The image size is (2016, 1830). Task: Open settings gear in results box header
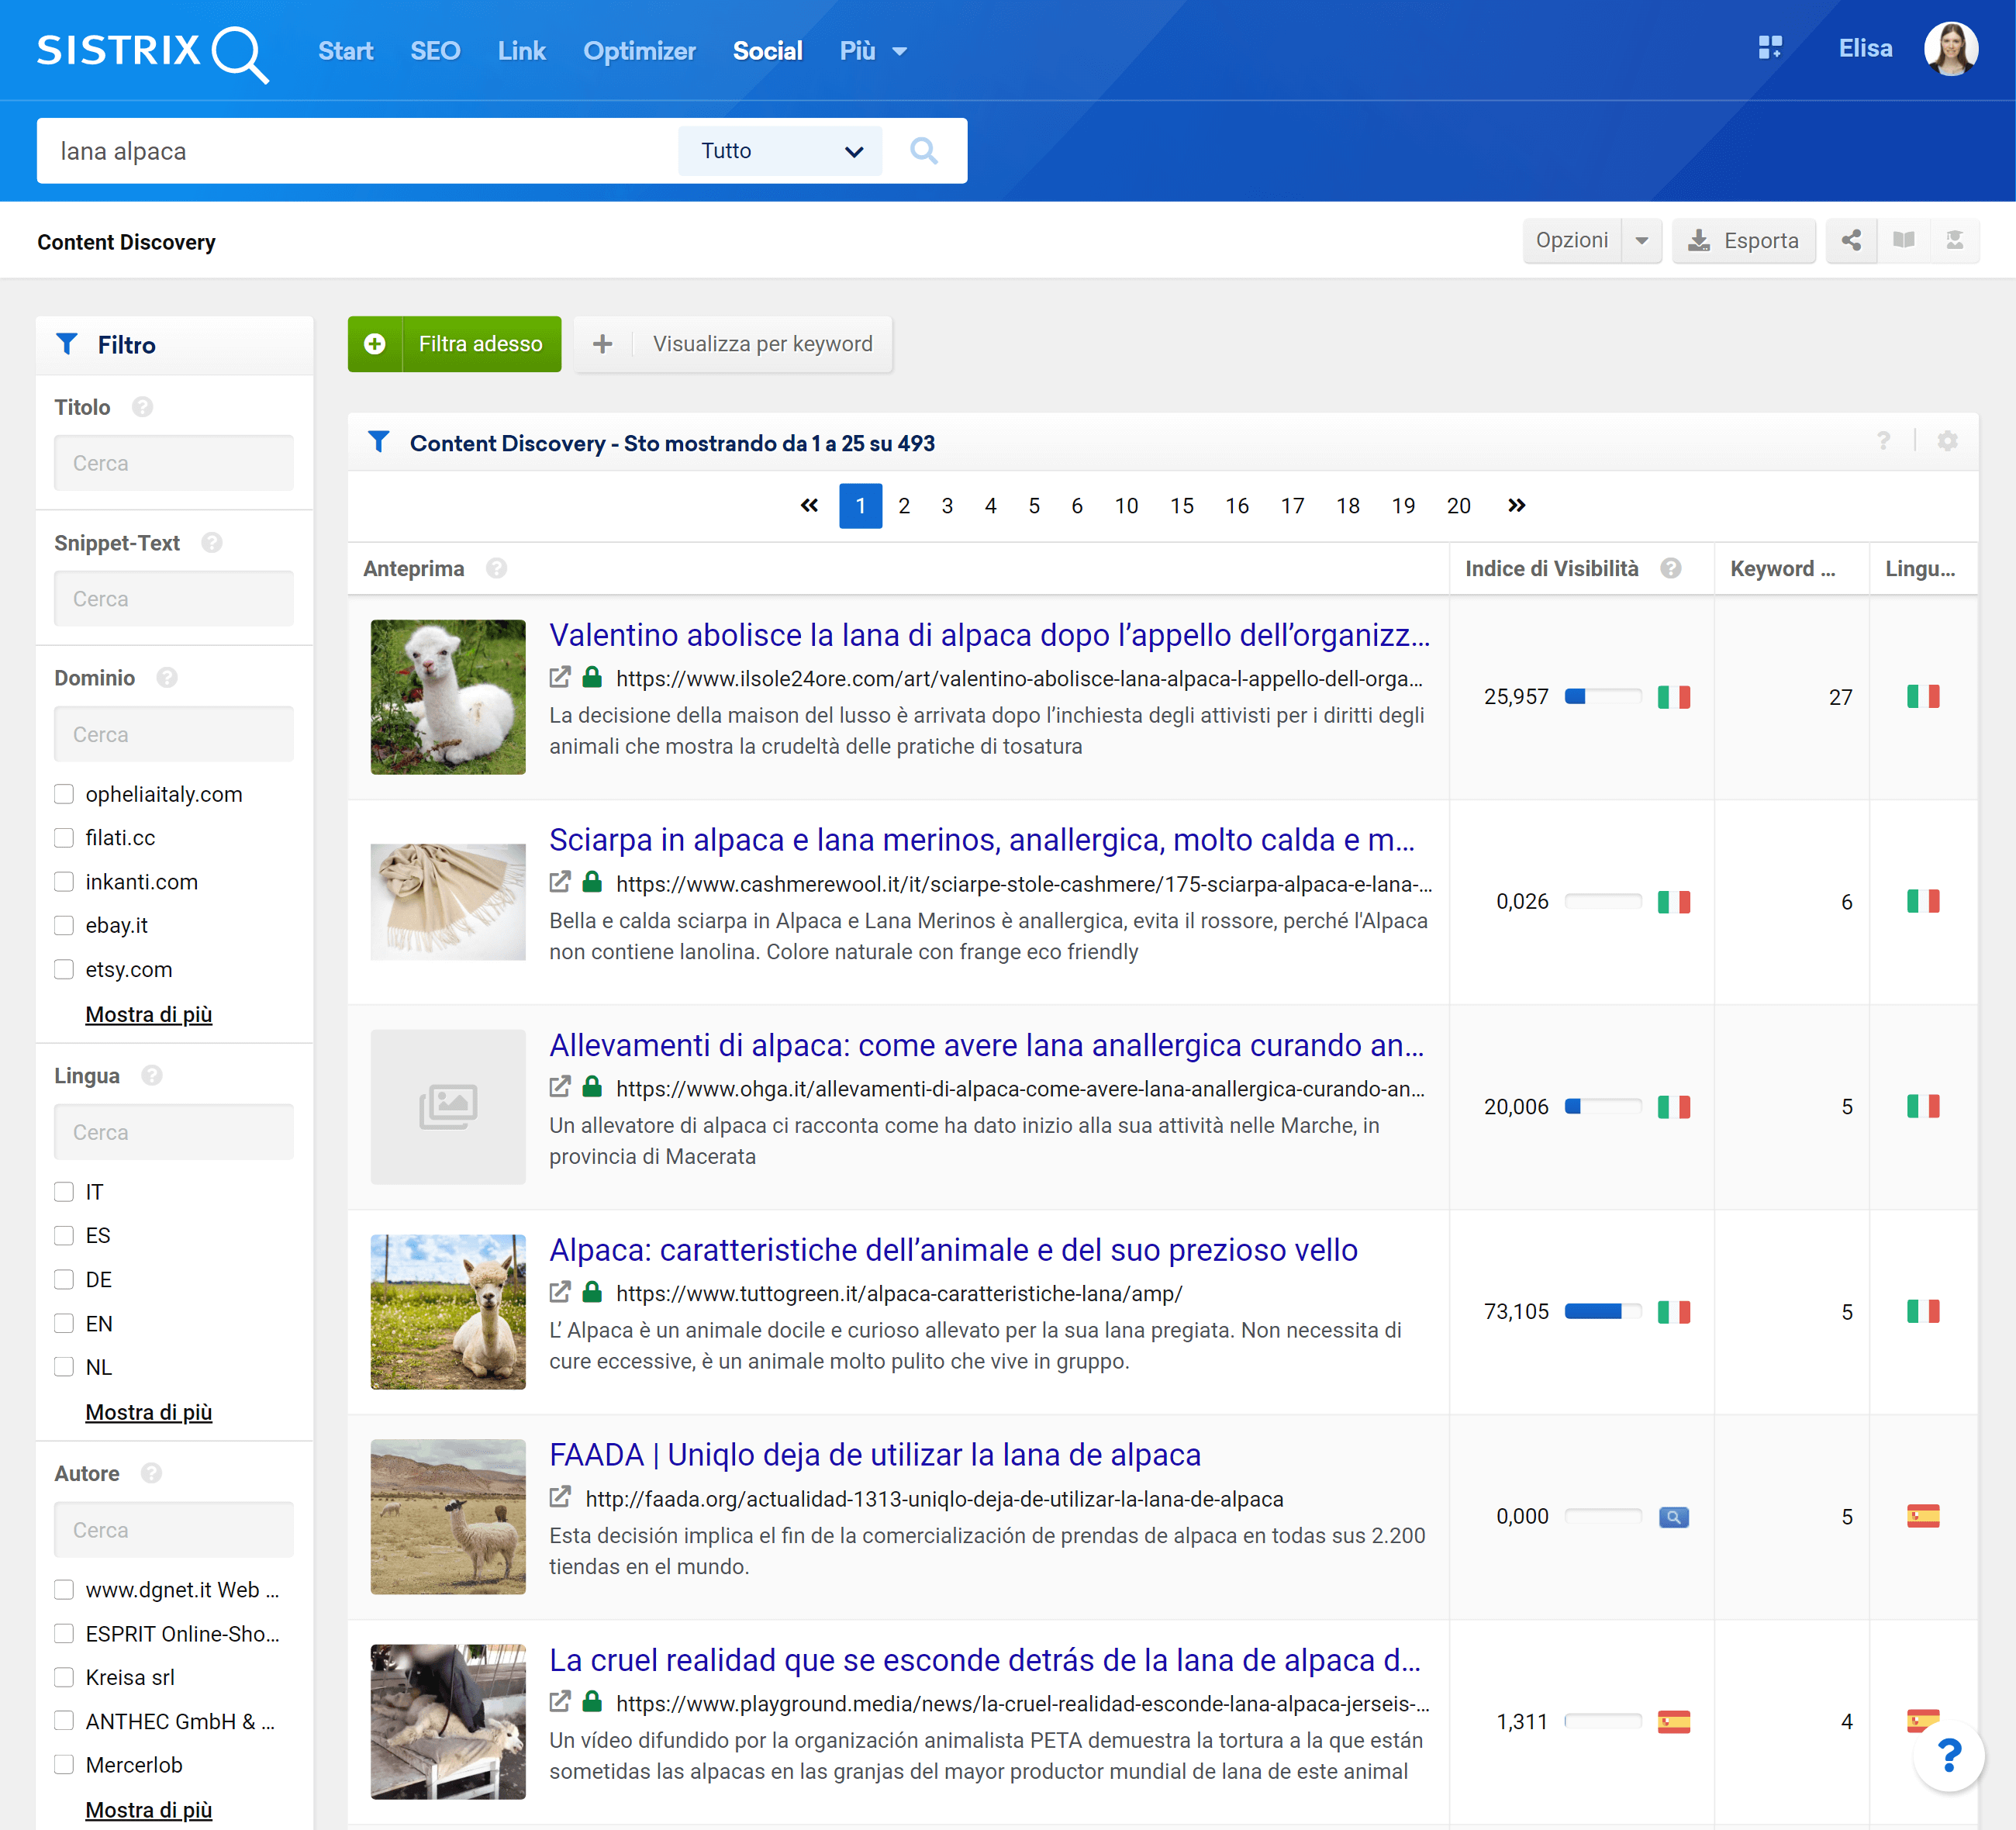pyautogui.click(x=1947, y=442)
